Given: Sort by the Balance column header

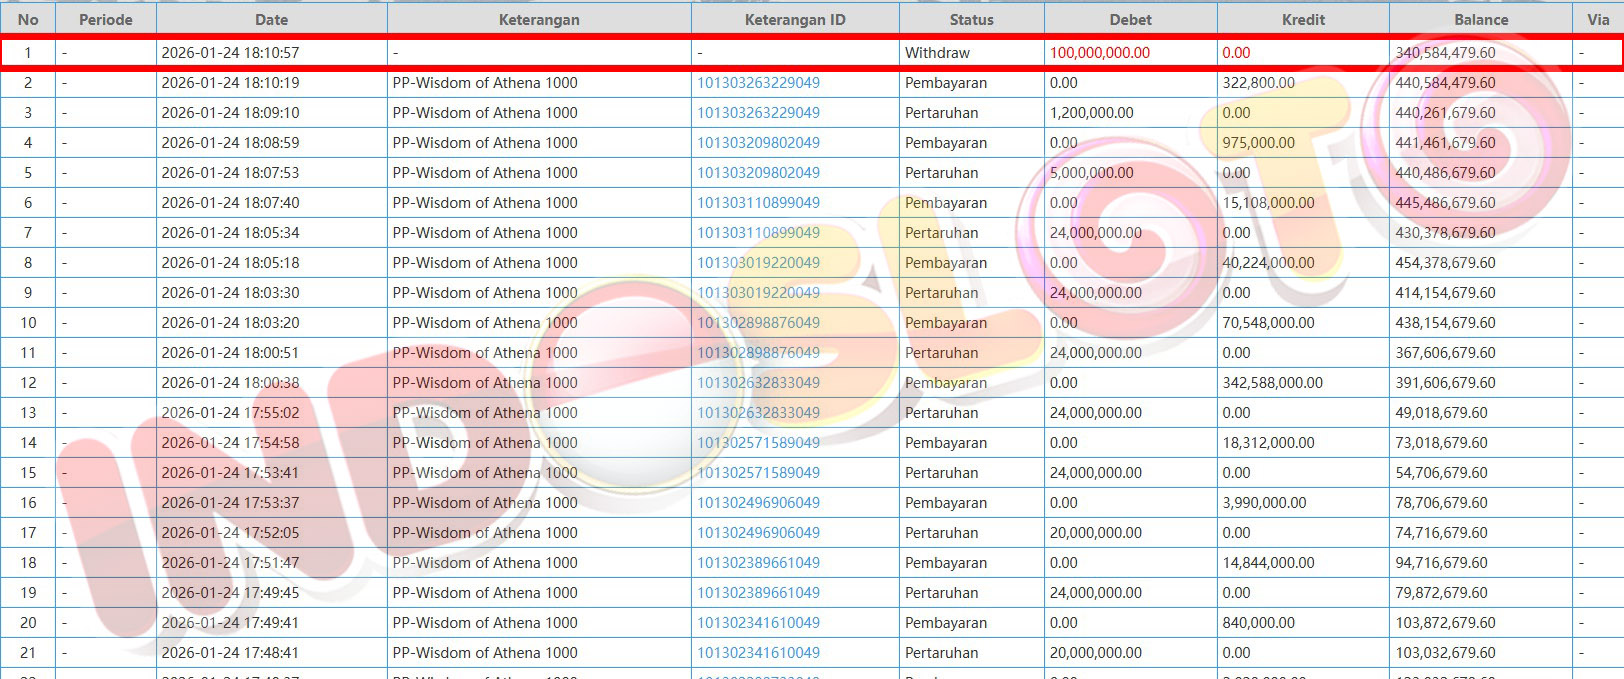Looking at the screenshot, I should [x=1480, y=19].
